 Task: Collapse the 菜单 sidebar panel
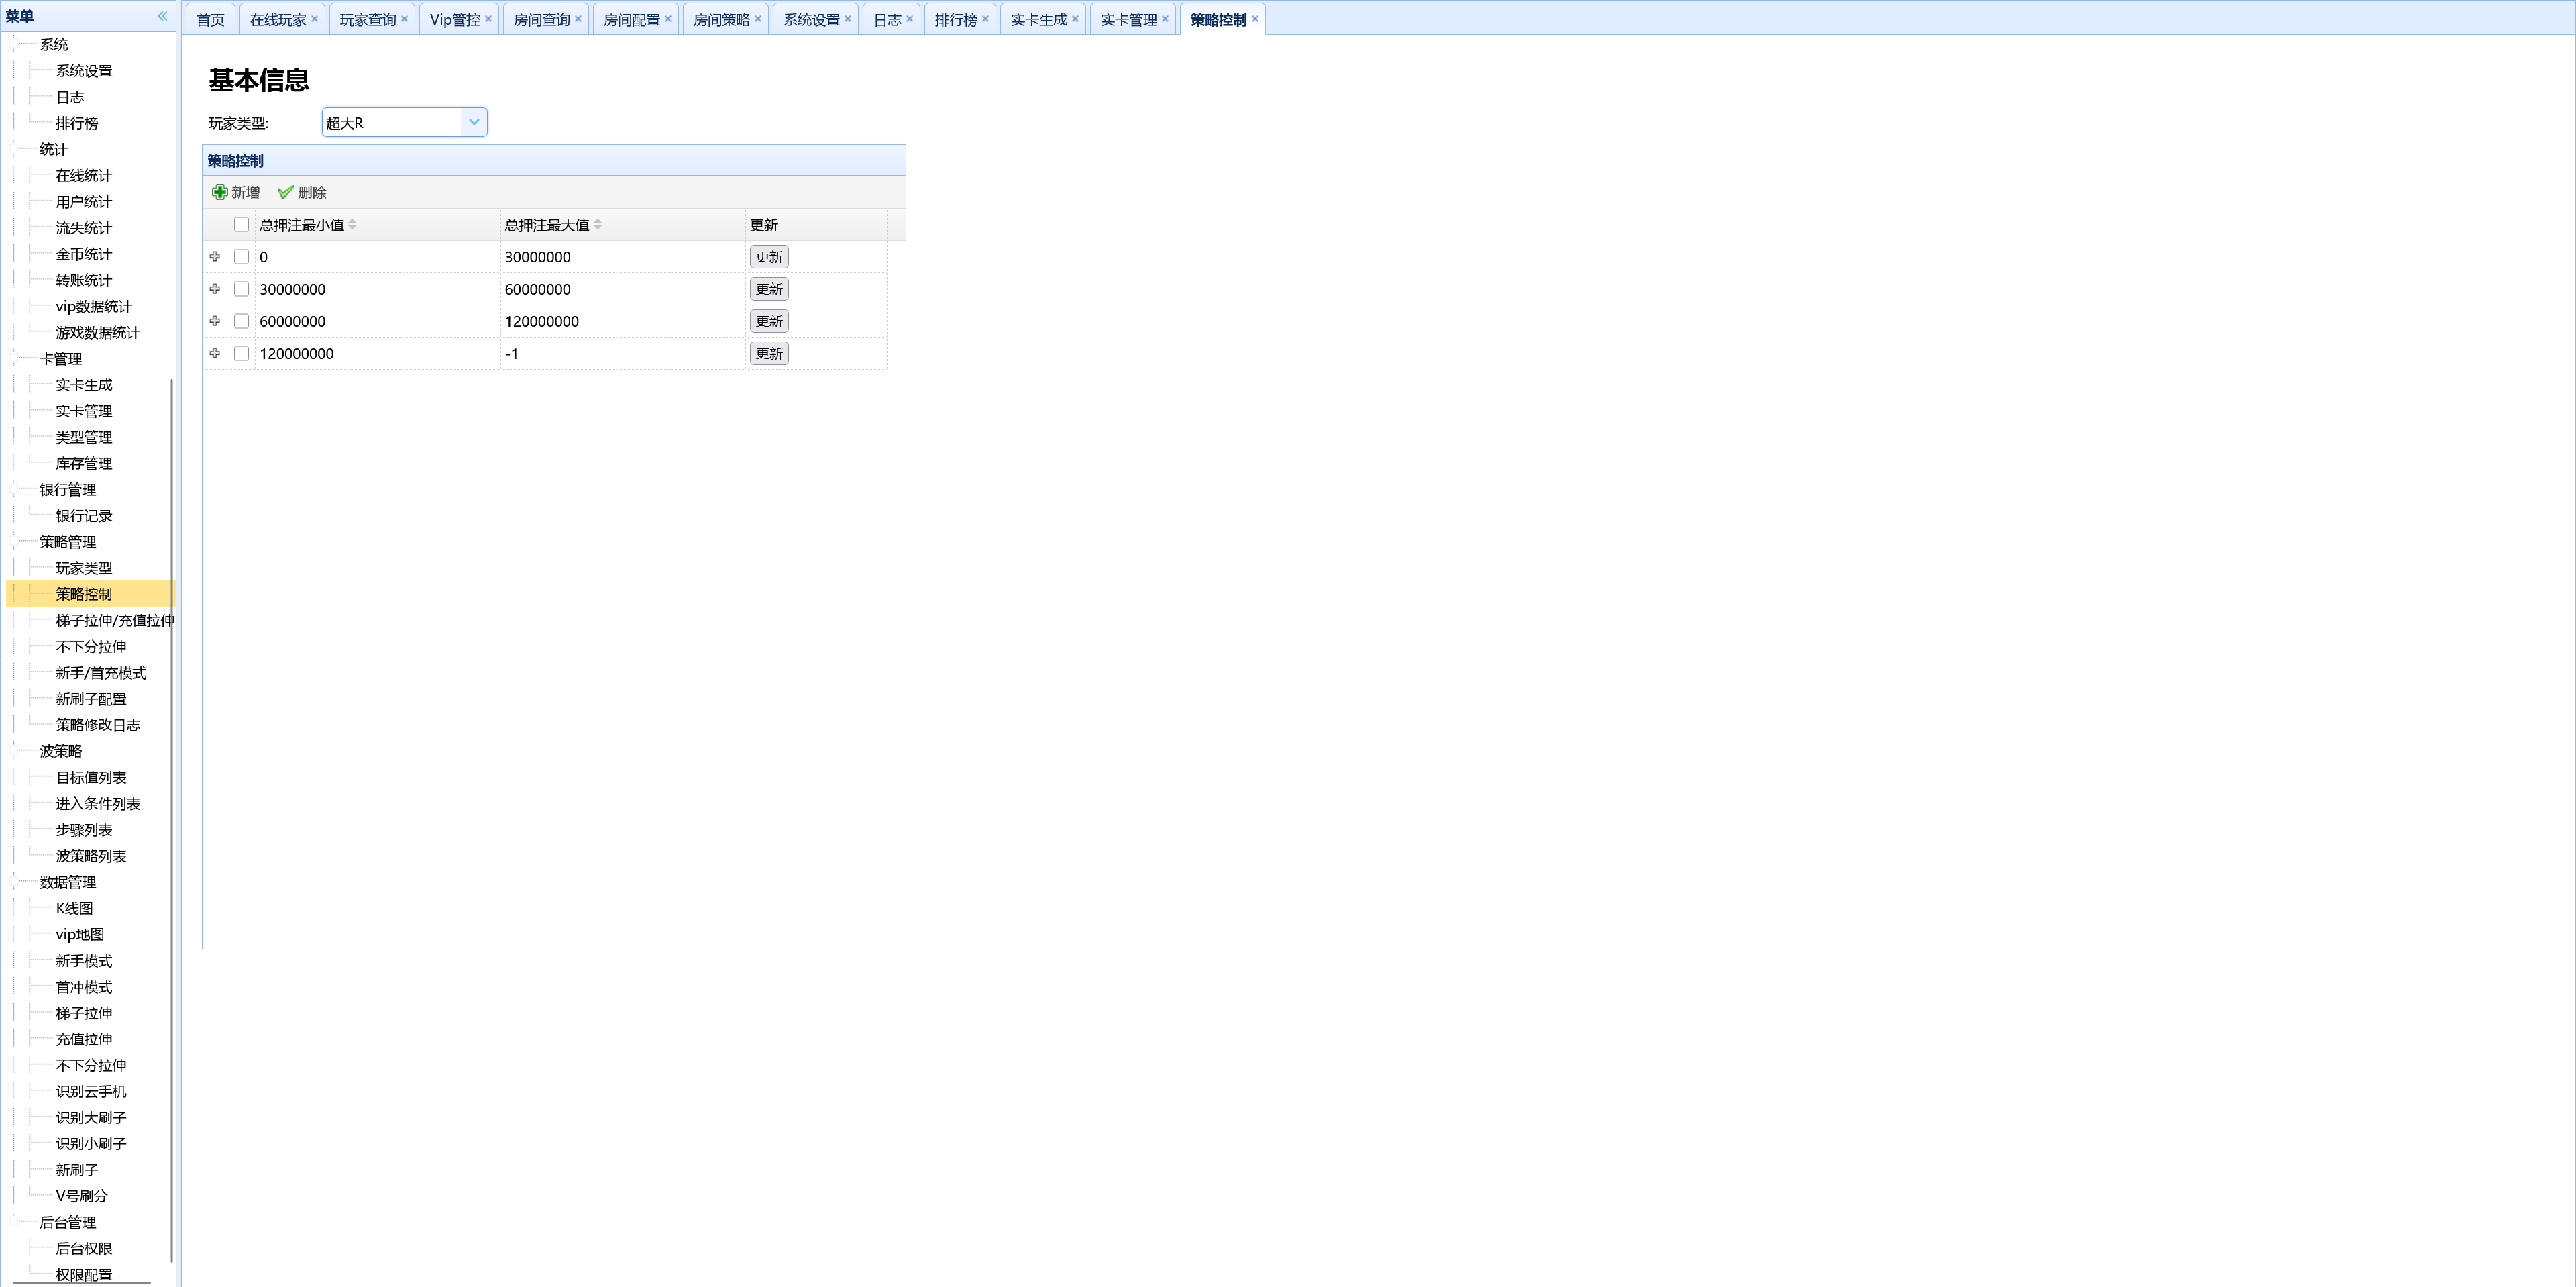point(162,16)
